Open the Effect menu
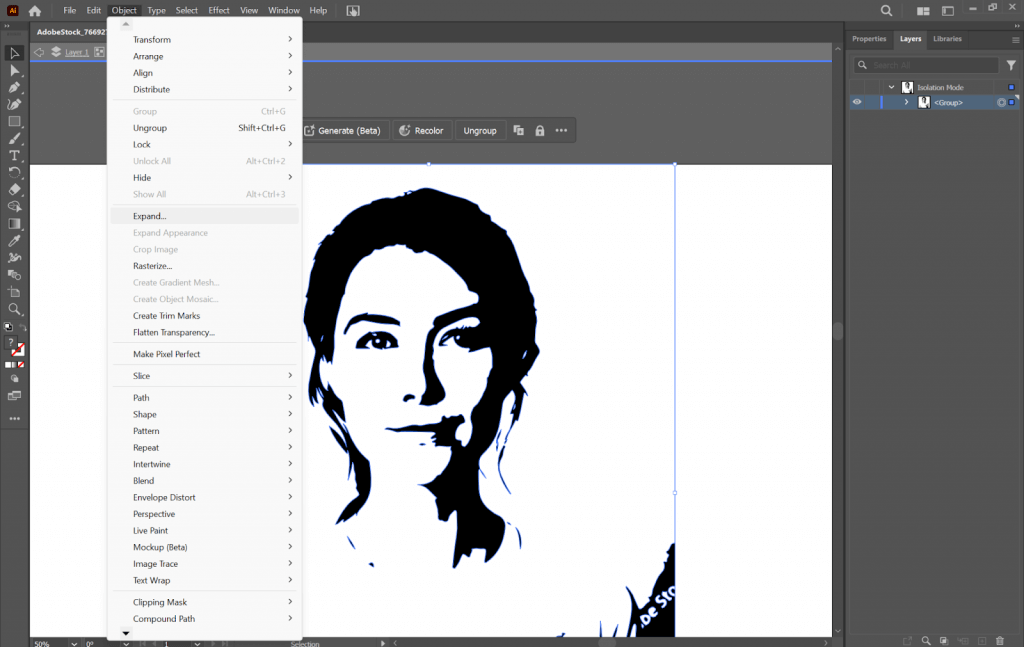 click(x=219, y=10)
